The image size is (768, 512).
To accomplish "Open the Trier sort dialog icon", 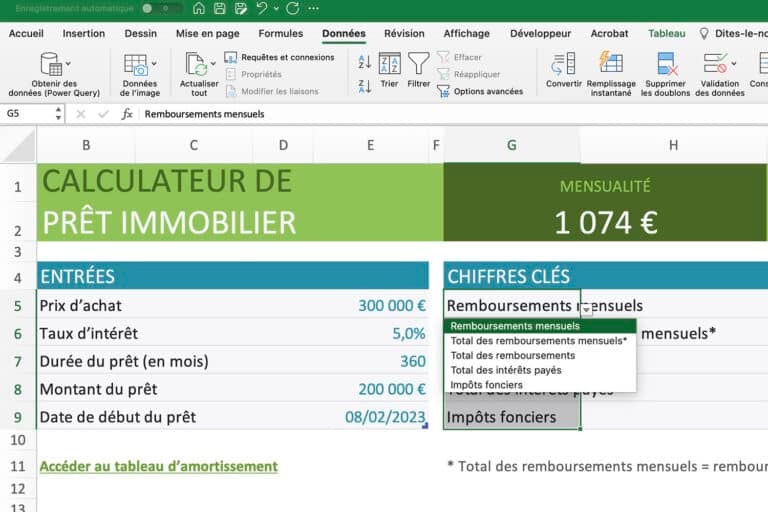I will pos(389,65).
